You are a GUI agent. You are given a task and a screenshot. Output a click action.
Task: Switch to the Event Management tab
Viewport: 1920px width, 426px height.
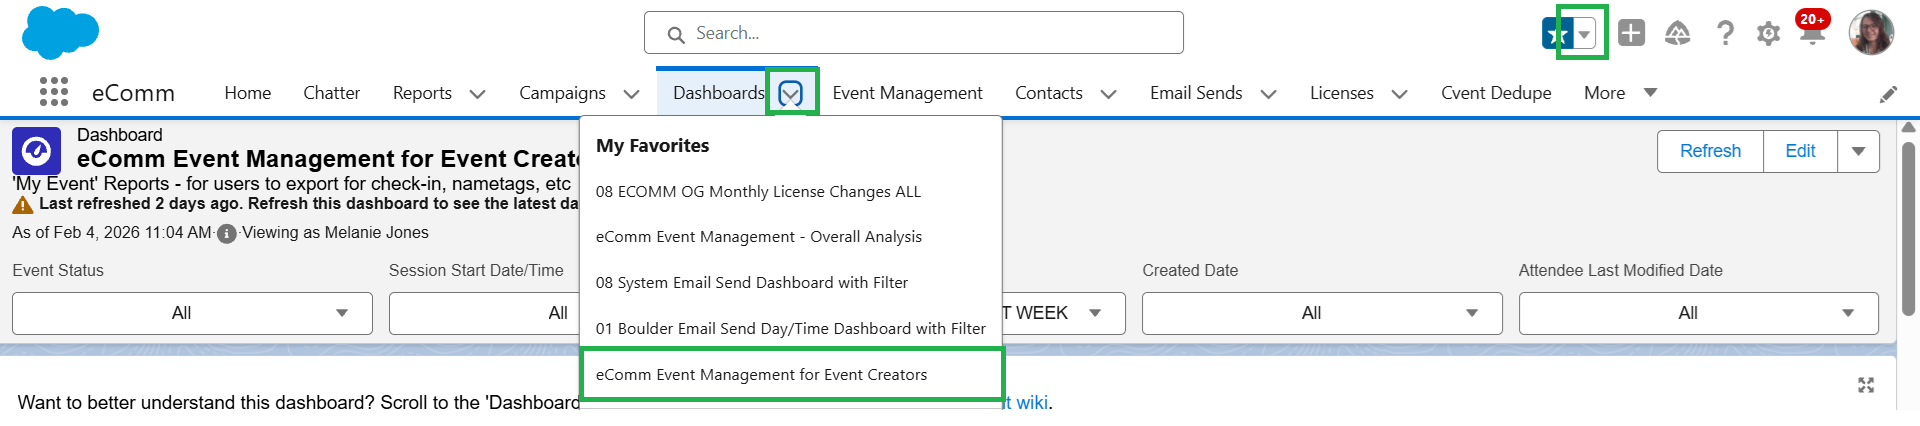pos(907,93)
